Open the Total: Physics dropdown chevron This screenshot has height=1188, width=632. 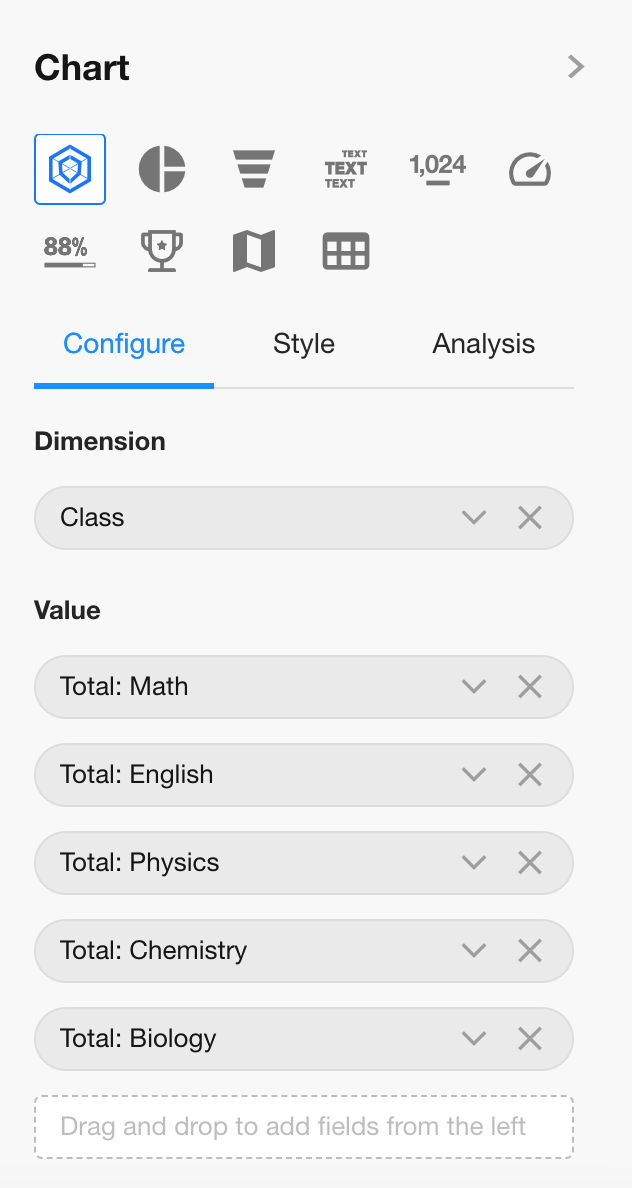(474, 862)
